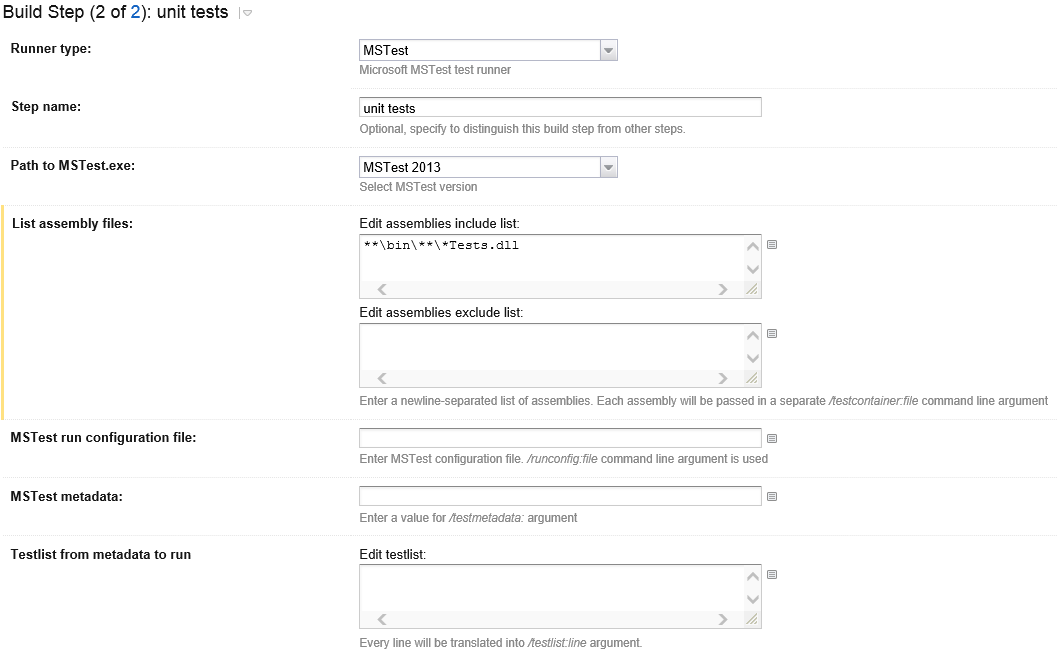This screenshot has height=653, width=1057.
Task: Focus the MSTest run configuration file field
Action: pyautogui.click(x=560, y=438)
